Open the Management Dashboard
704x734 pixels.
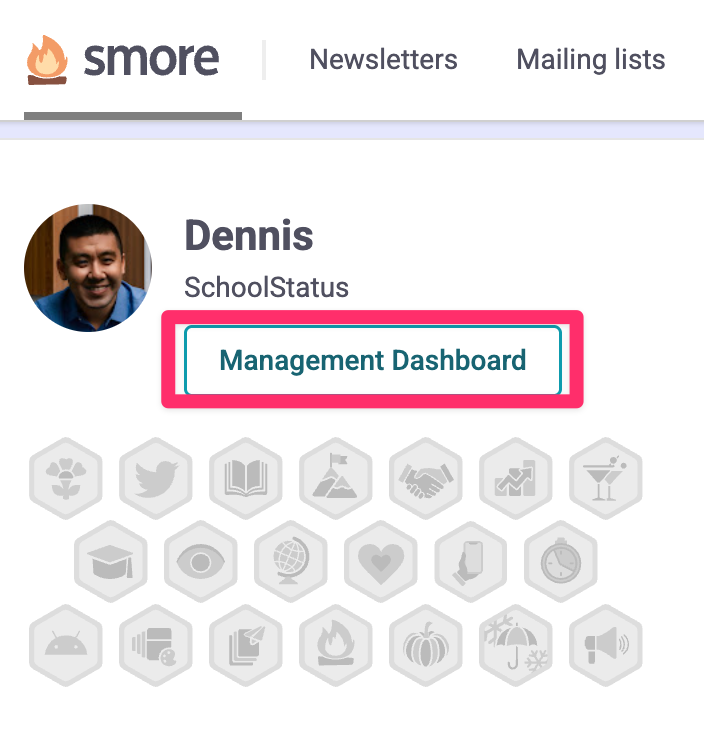372,360
